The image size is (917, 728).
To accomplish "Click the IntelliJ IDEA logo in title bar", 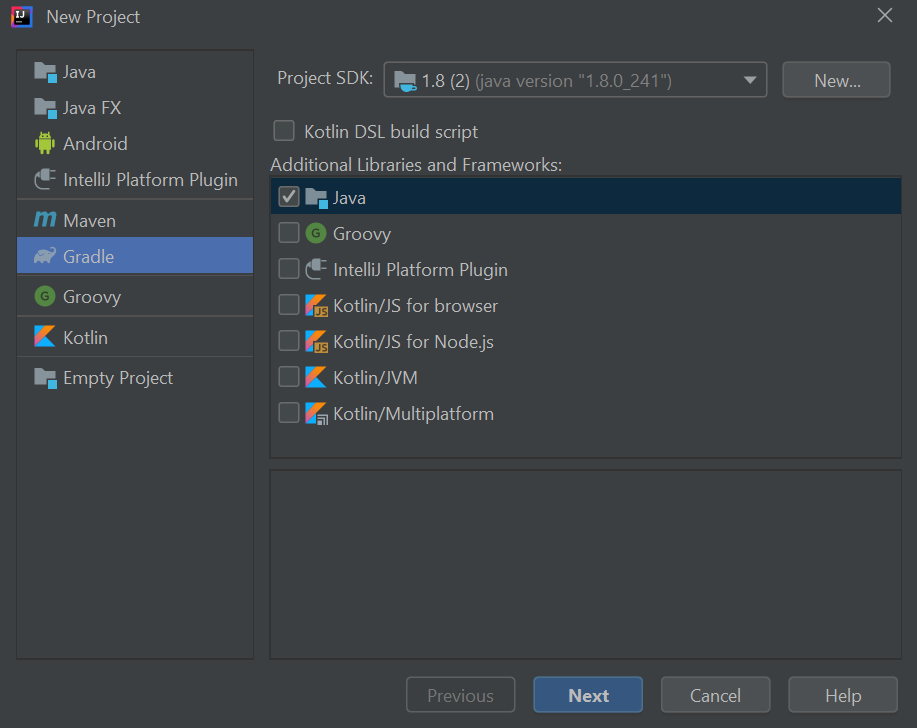I will [x=22, y=16].
